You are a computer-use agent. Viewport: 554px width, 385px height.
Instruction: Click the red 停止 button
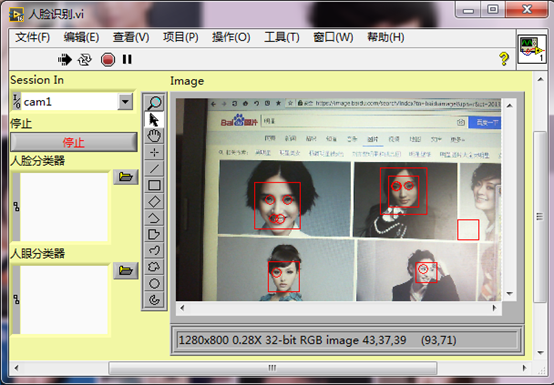74,142
